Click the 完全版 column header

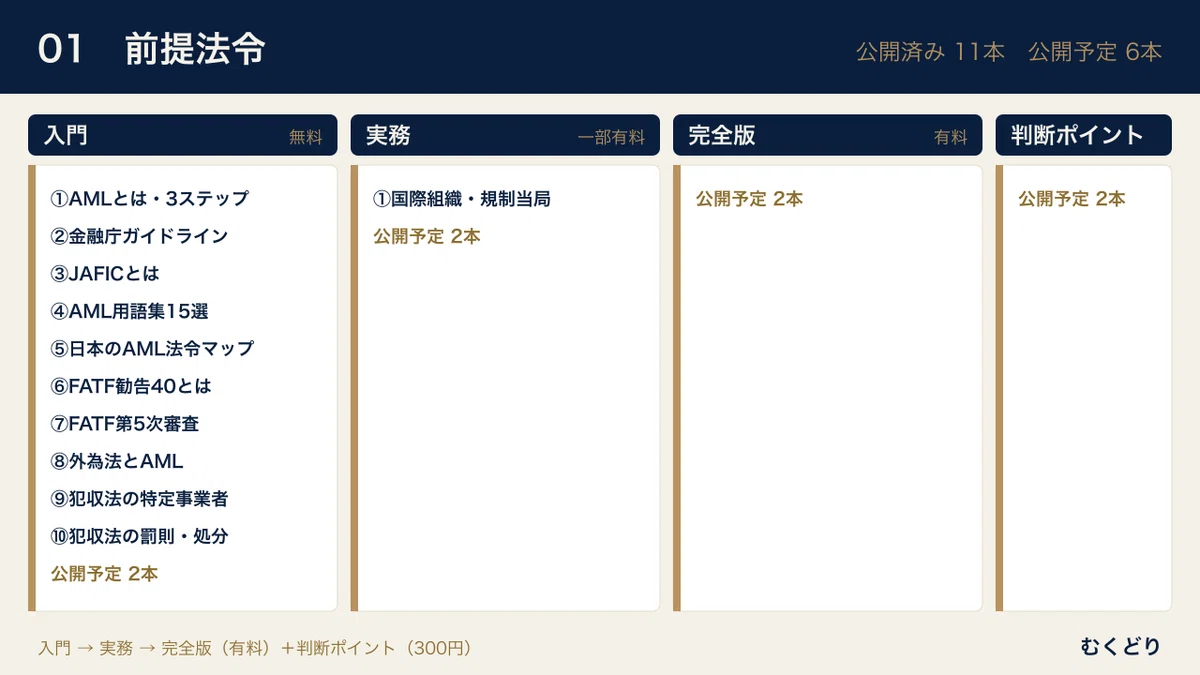click(828, 135)
